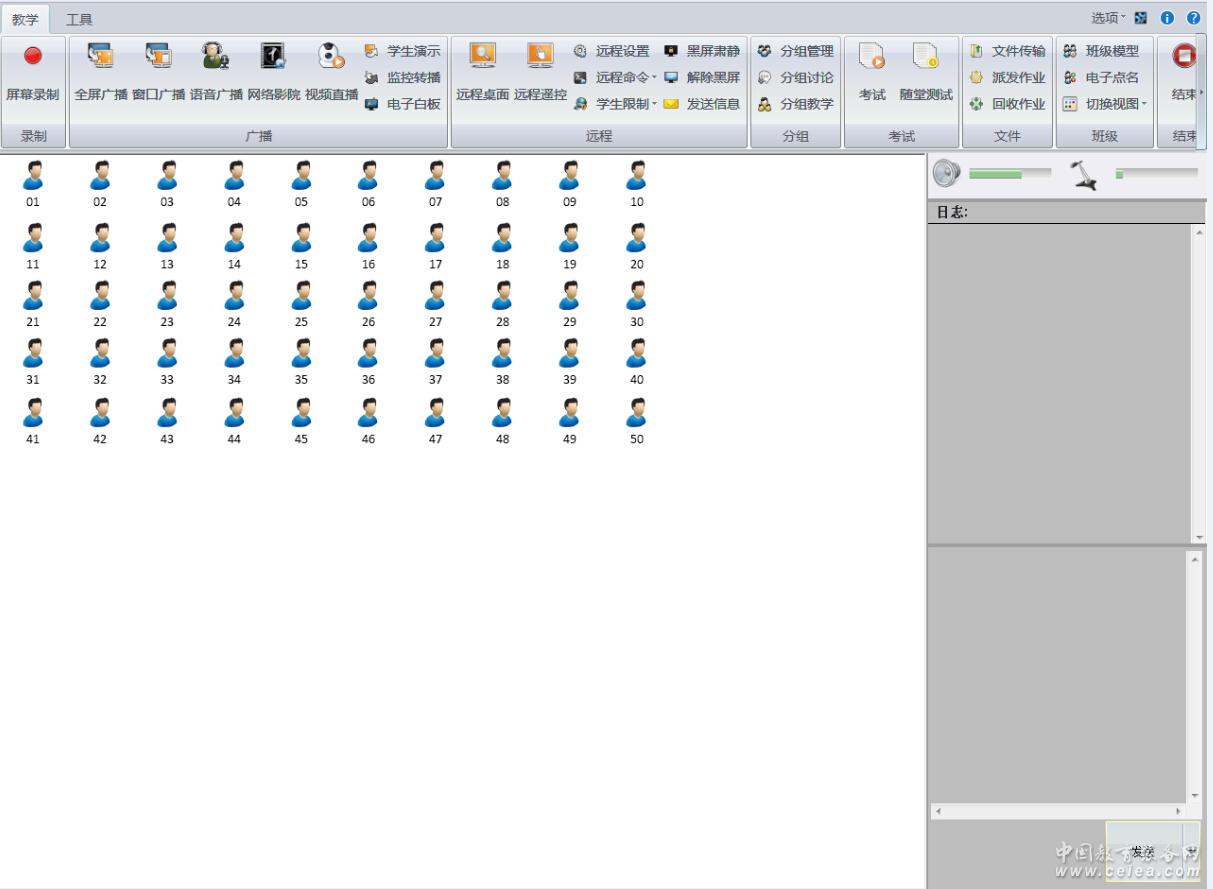Adjust the speaker volume slider
The image size is (1213, 889).
pos(1009,174)
